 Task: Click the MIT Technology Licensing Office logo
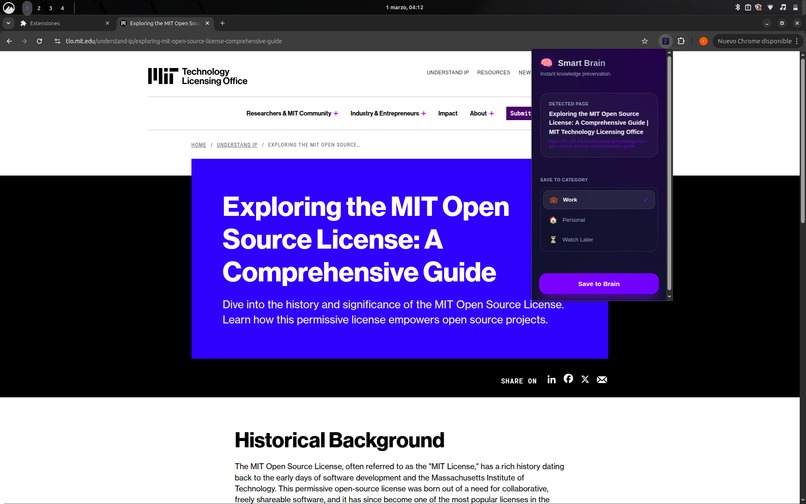197,76
